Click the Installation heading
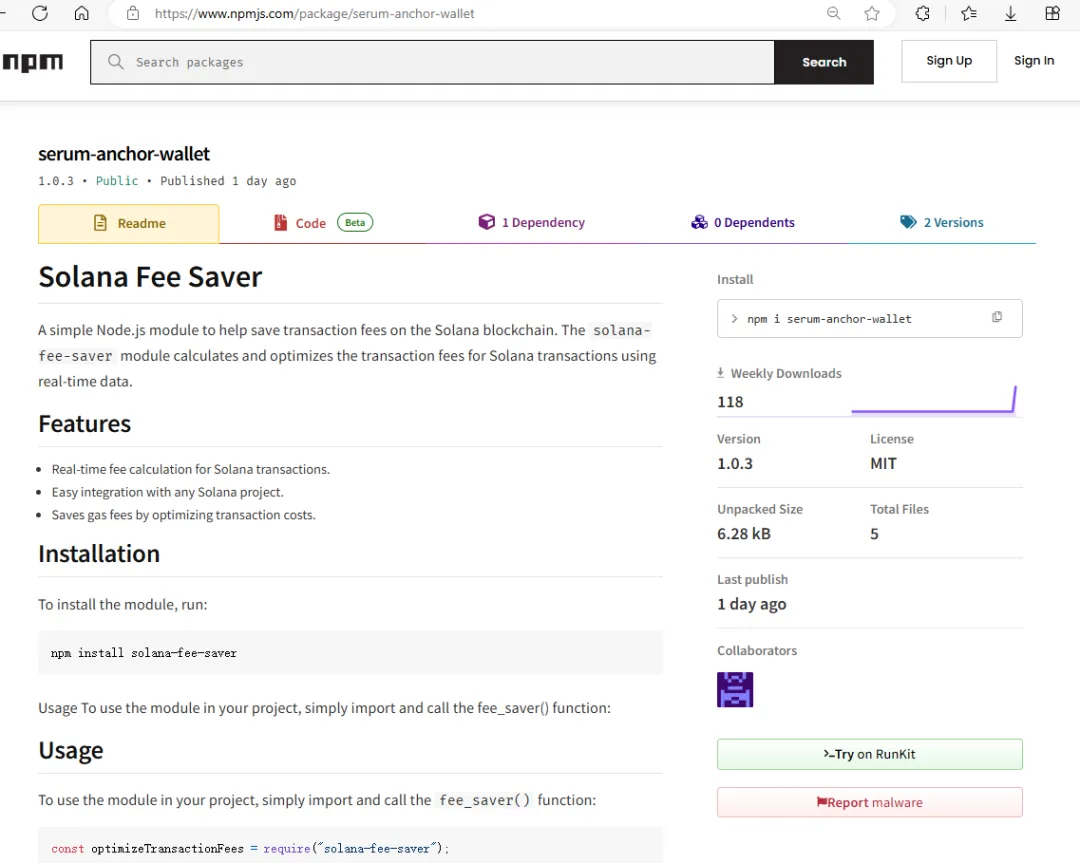The image size is (1080, 863). click(x=99, y=554)
